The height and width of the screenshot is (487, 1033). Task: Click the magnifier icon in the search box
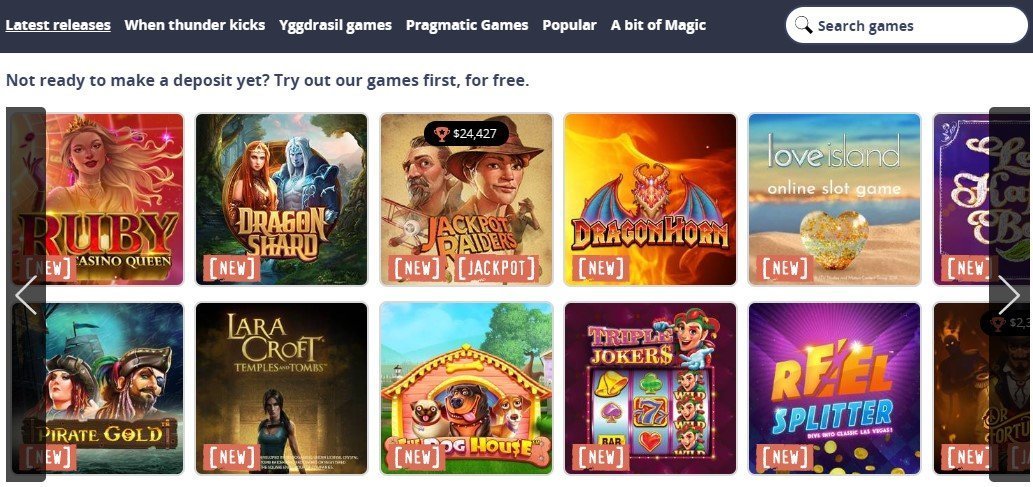[803, 26]
